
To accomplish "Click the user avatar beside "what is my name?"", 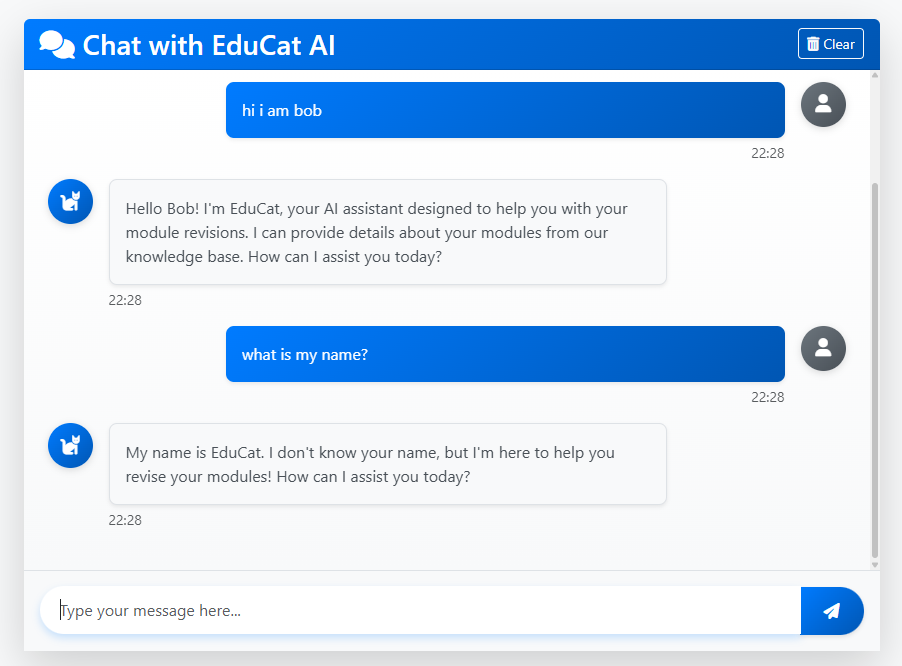I will [823, 348].
